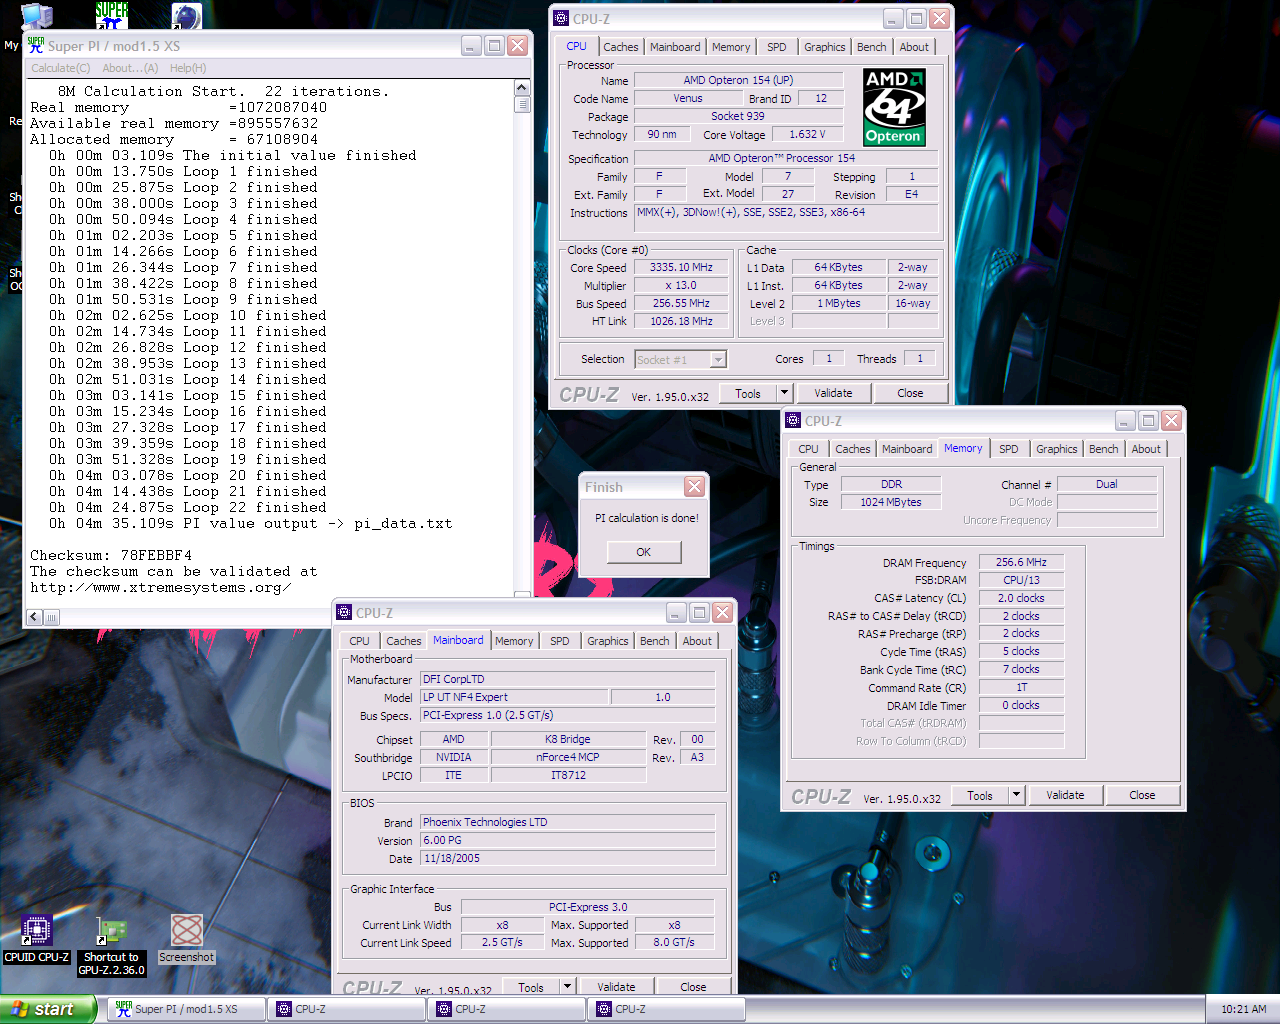Open Bench tab in CPU window
The width and height of the screenshot is (1280, 1024).
coord(871,47)
